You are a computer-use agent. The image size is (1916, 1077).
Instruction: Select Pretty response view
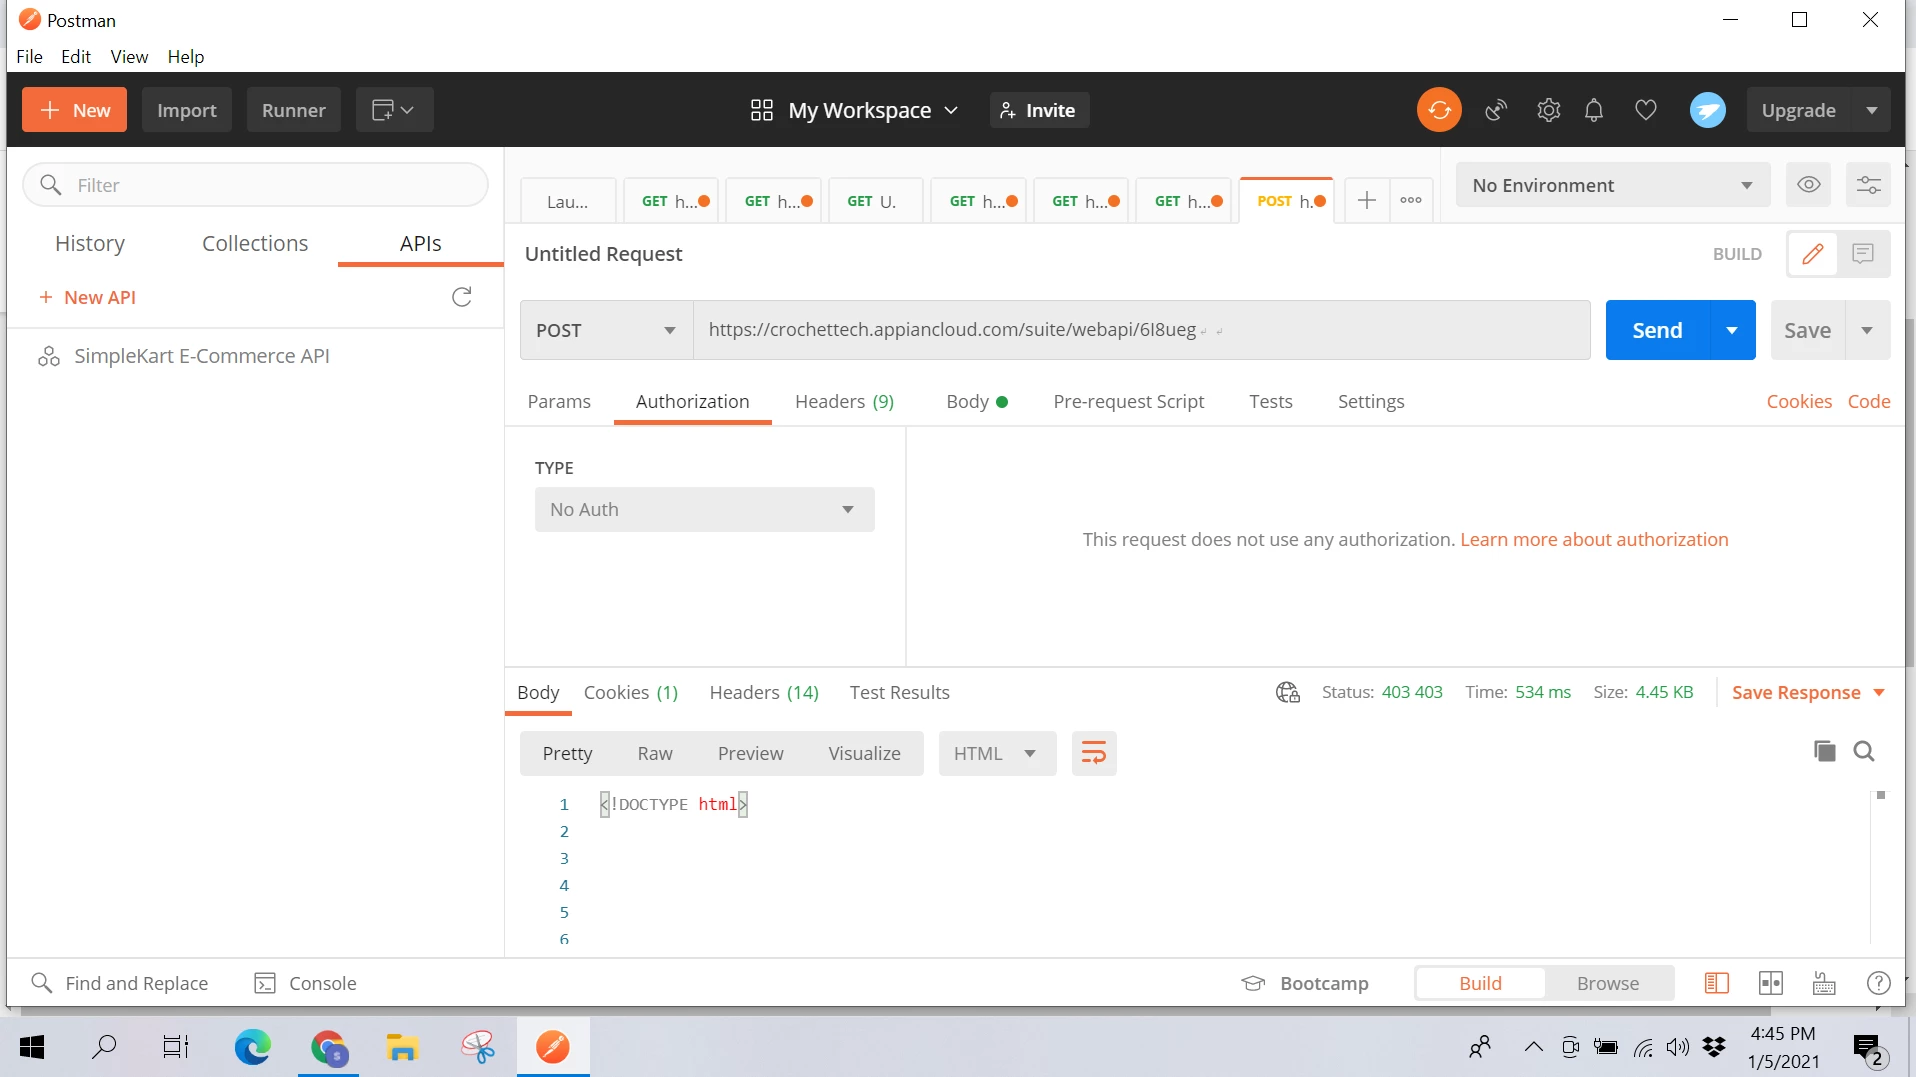tap(567, 753)
